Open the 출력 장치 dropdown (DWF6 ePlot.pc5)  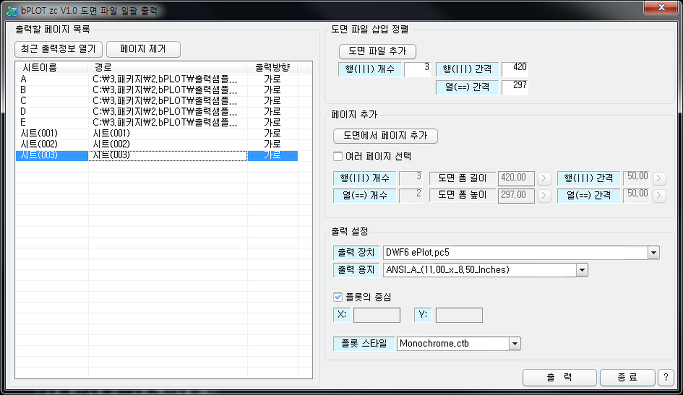click(653, 253)
